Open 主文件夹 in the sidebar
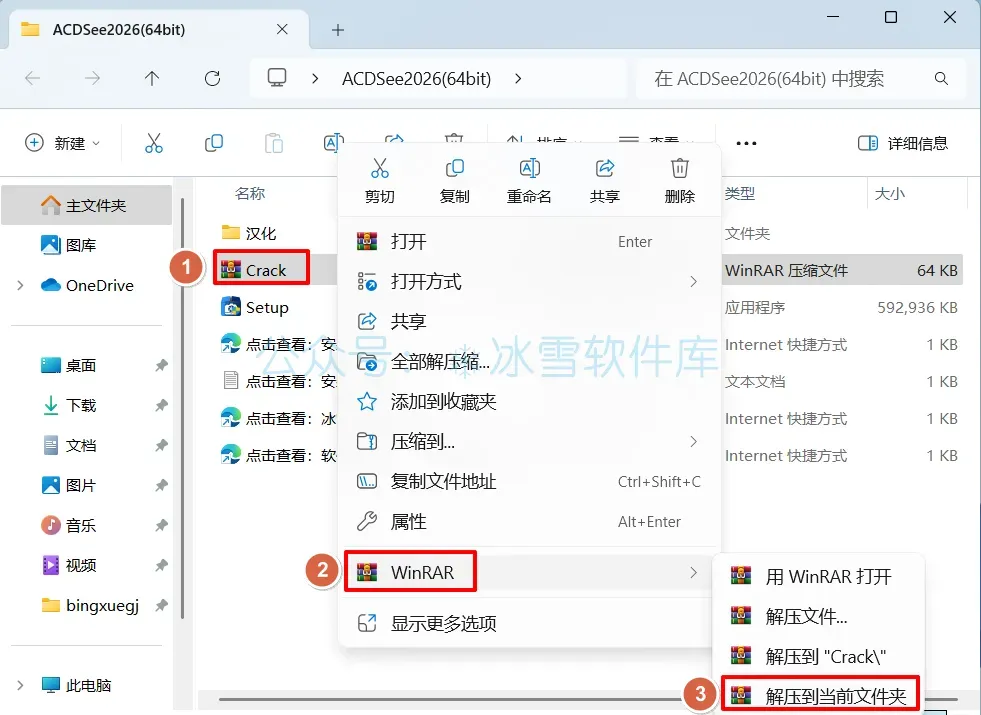 tap(86, 205)
